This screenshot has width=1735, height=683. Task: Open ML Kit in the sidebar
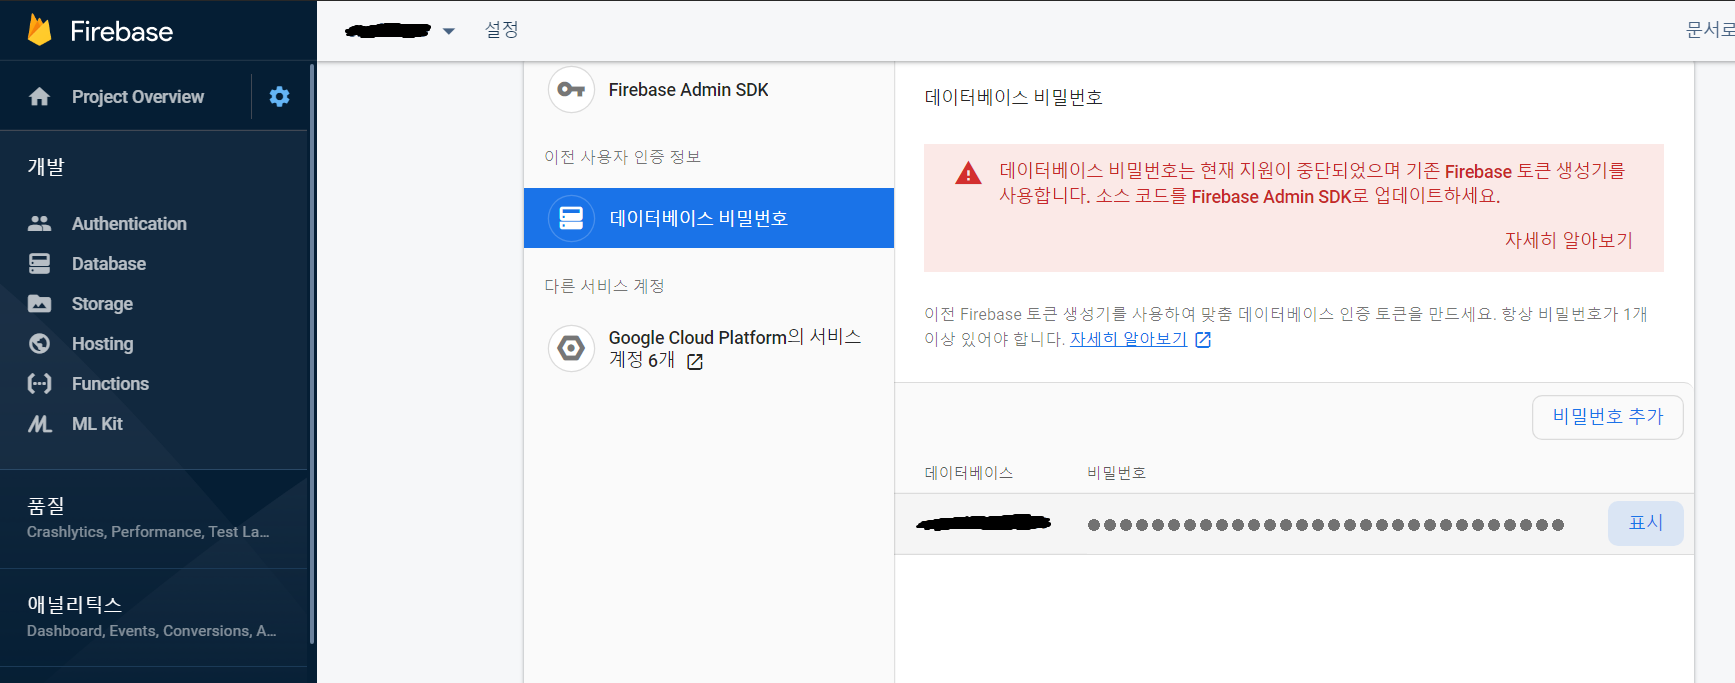point(97,423)
